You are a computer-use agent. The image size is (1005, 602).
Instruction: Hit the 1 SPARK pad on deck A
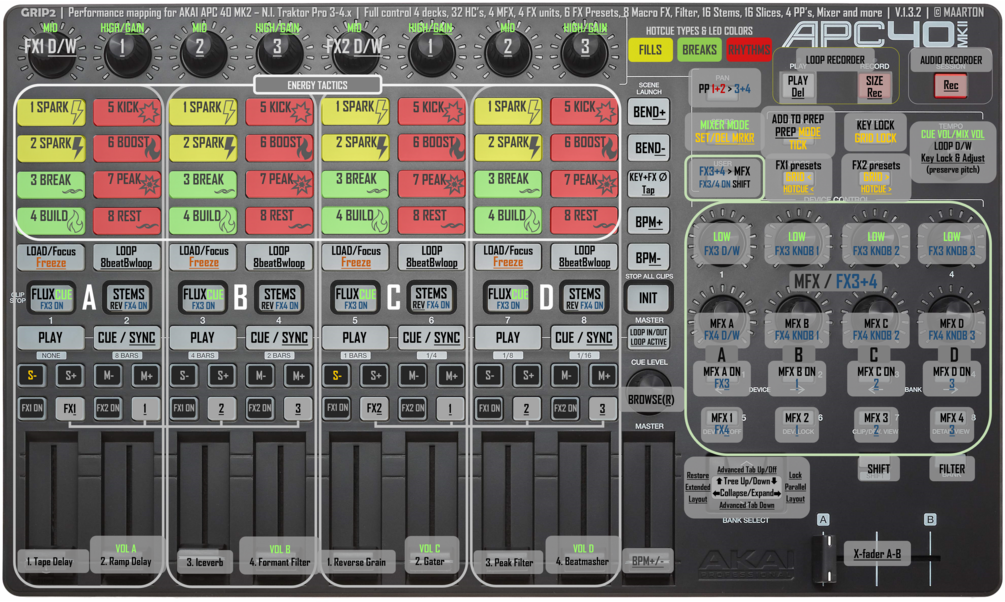(x=51, y=111)
